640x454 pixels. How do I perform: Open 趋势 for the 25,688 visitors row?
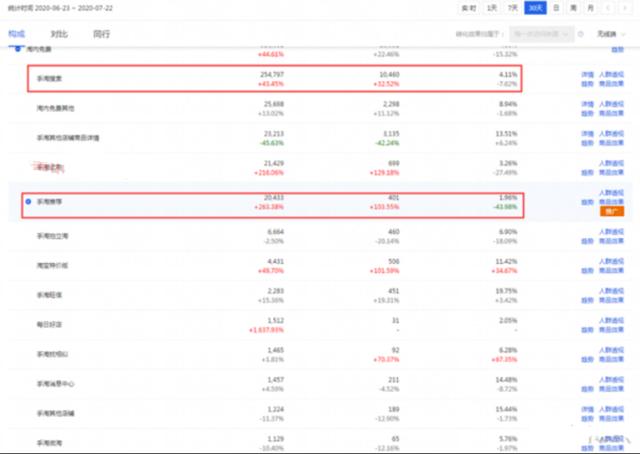(x=587, y=113)
